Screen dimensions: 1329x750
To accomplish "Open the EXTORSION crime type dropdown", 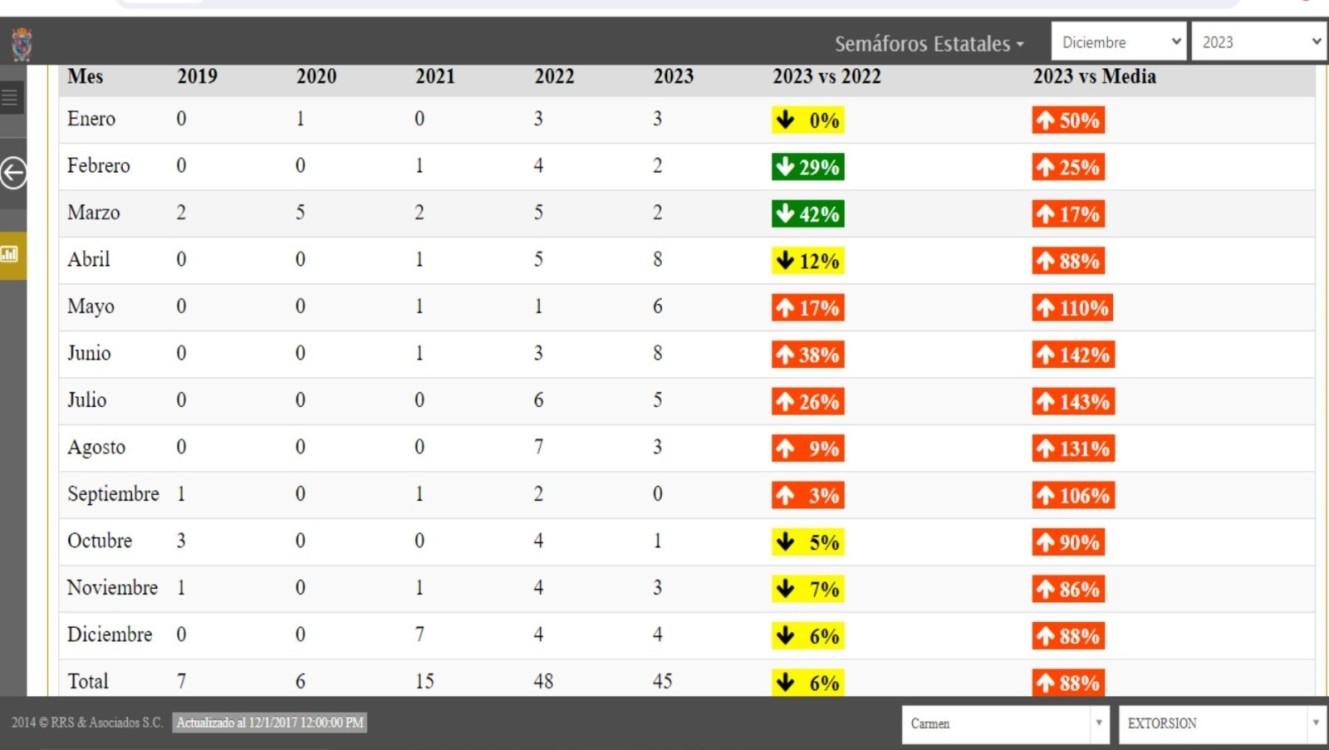I will click(x=1222, y=723).
